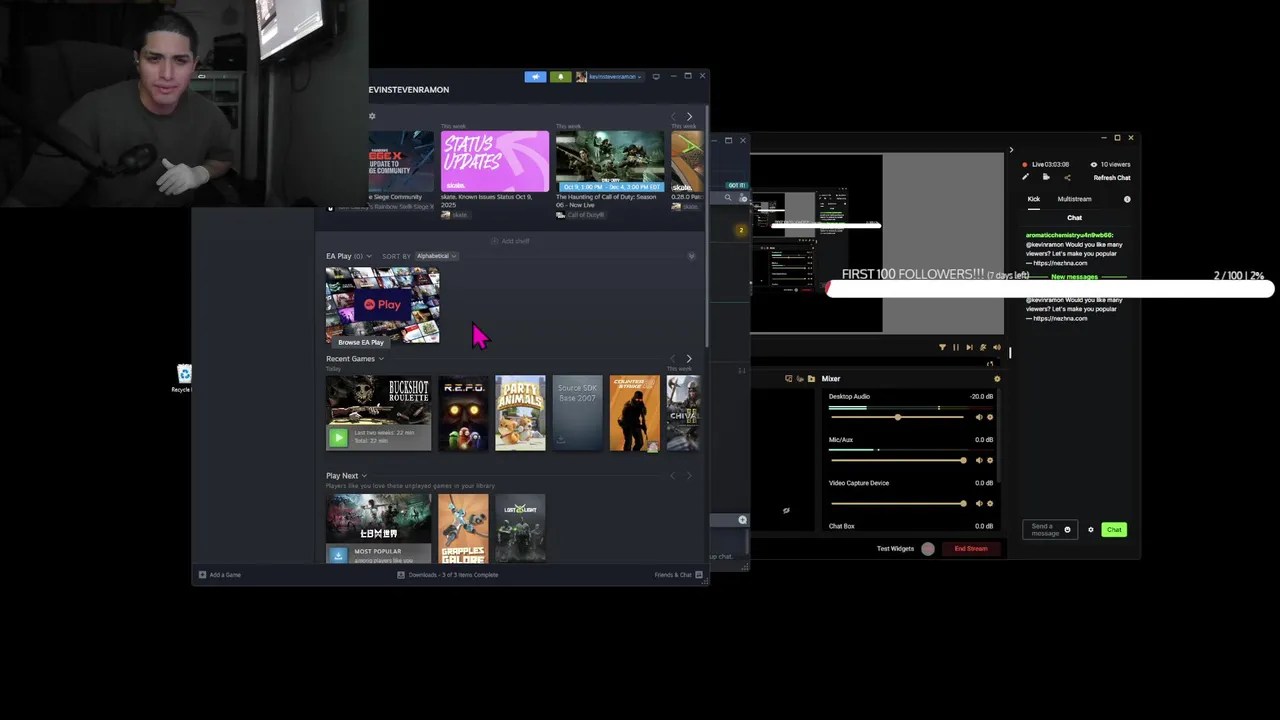Click the Steam Downloads status icon

[401, 575]
